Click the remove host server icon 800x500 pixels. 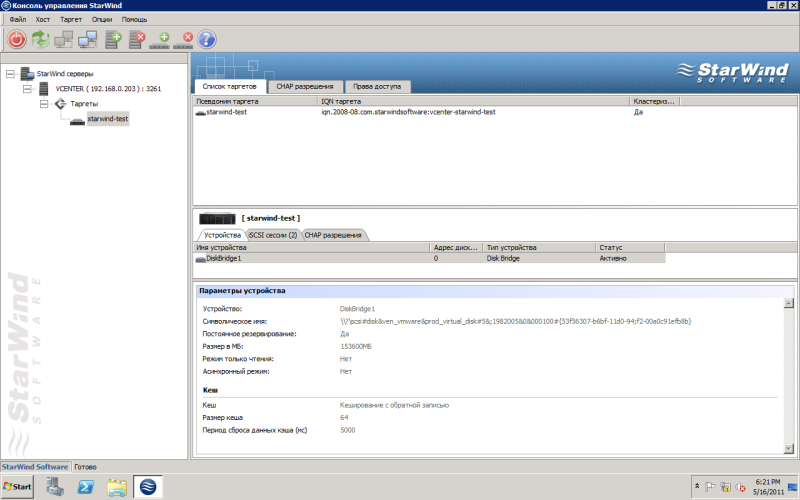[137, 39]
